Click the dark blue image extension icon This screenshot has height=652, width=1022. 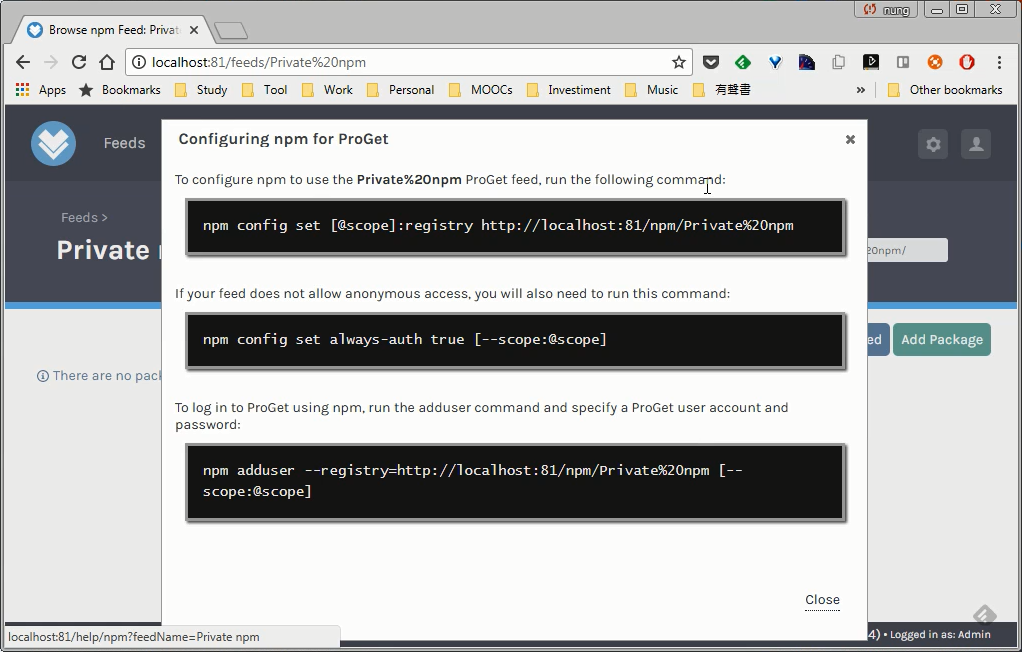[807, 62]
